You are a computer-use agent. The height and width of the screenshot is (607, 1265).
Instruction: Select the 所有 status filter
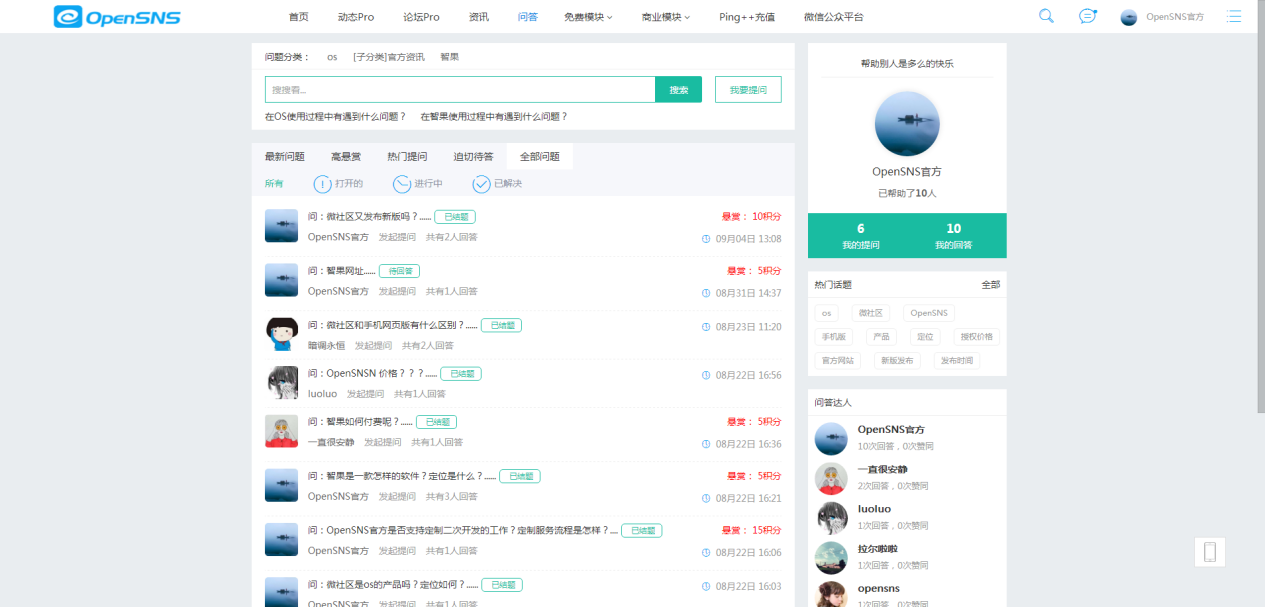[x=274, y=184]
